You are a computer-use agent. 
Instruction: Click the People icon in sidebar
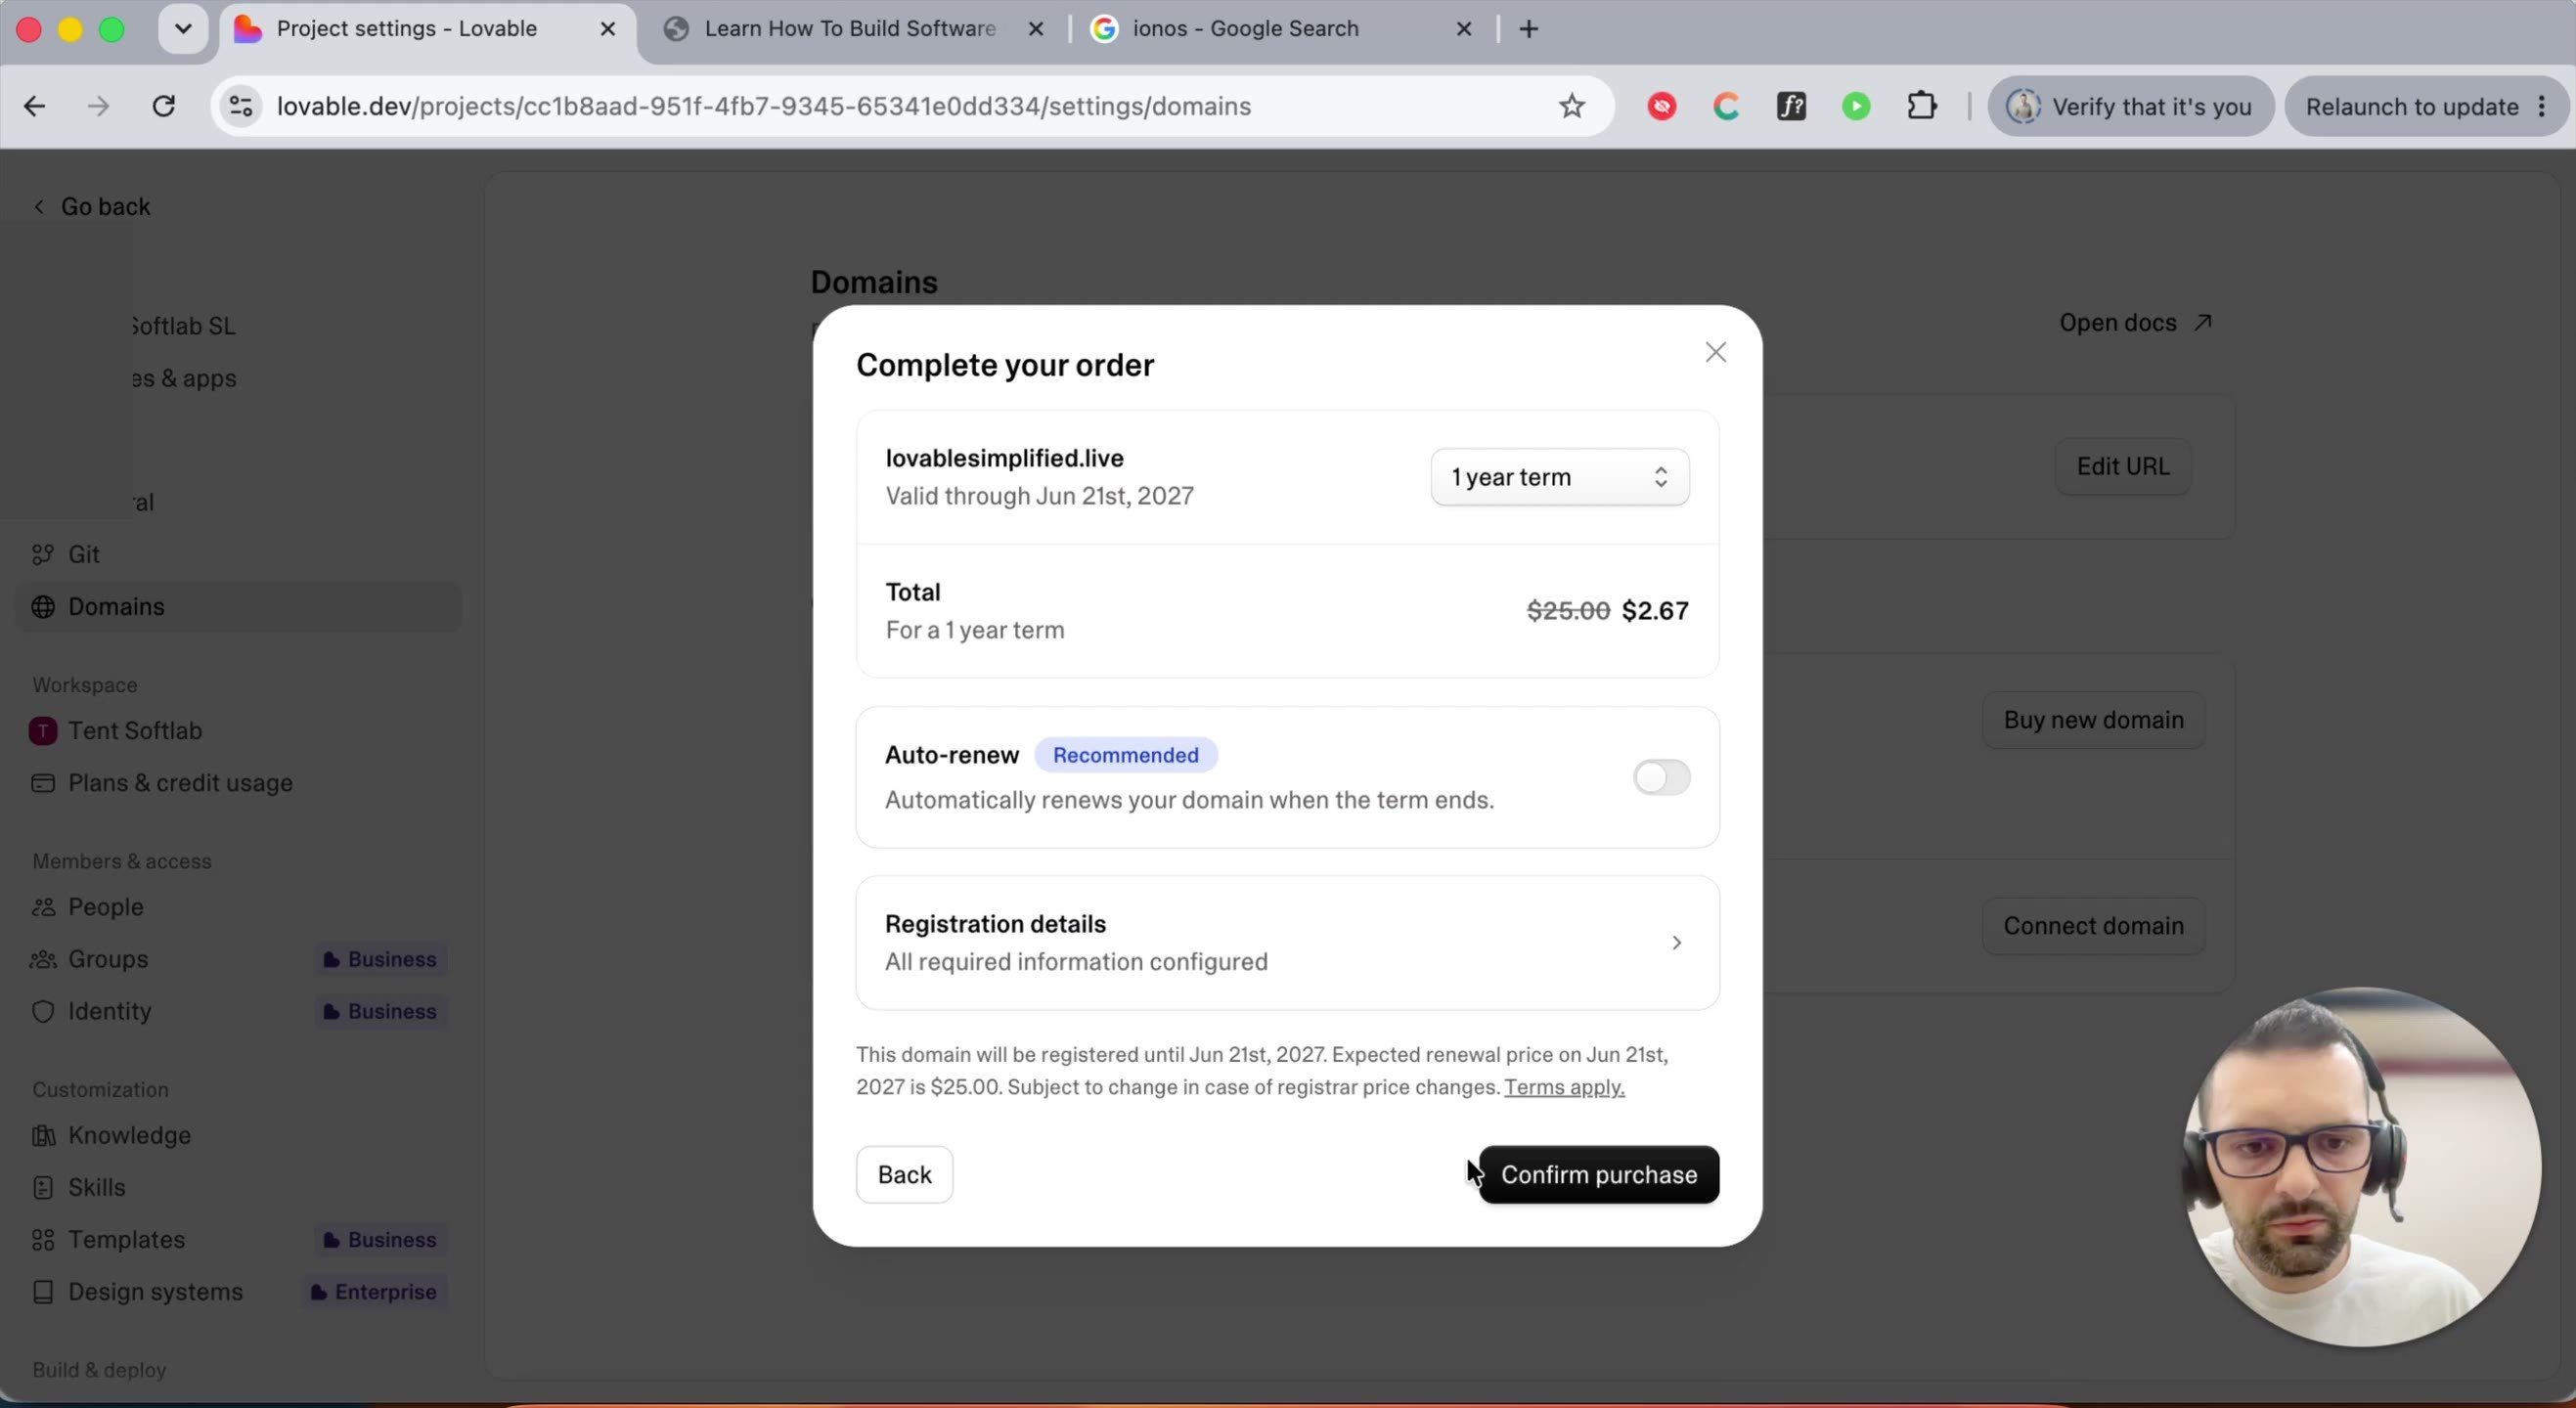click(x=43, y=907)
